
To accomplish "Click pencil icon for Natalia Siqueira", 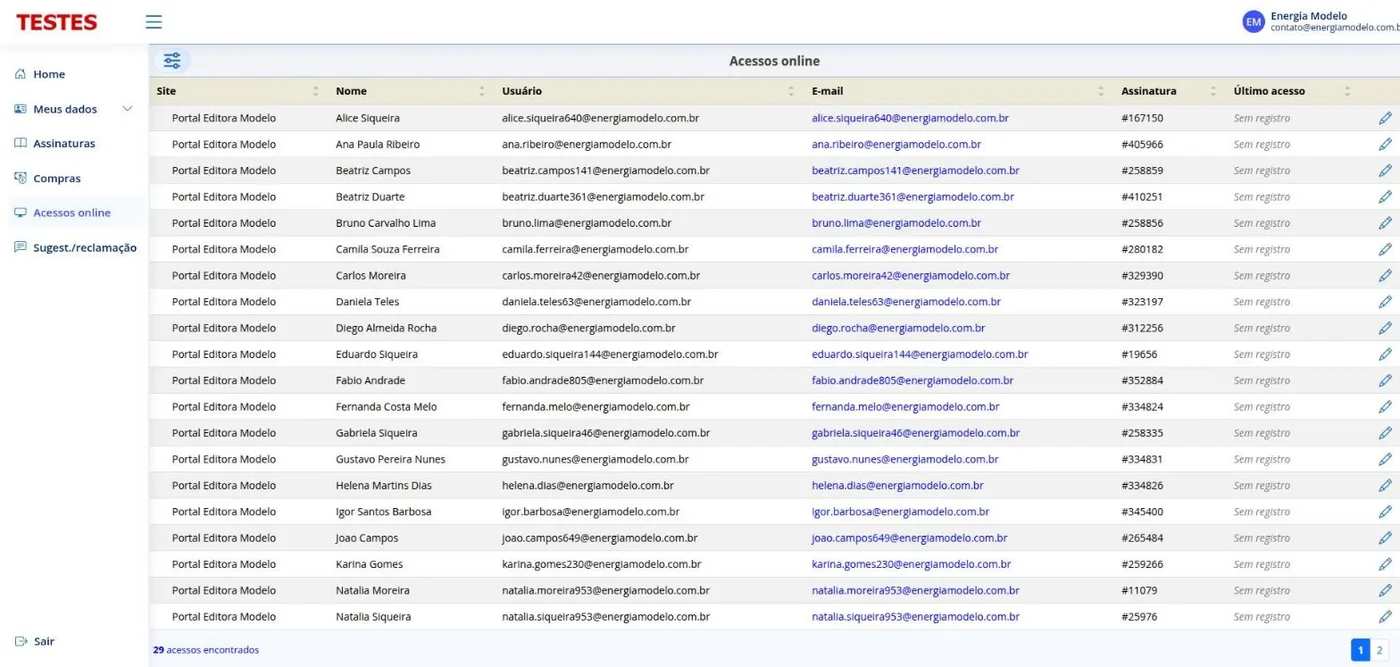I will pyautogui.click(x=1385, y=617).
